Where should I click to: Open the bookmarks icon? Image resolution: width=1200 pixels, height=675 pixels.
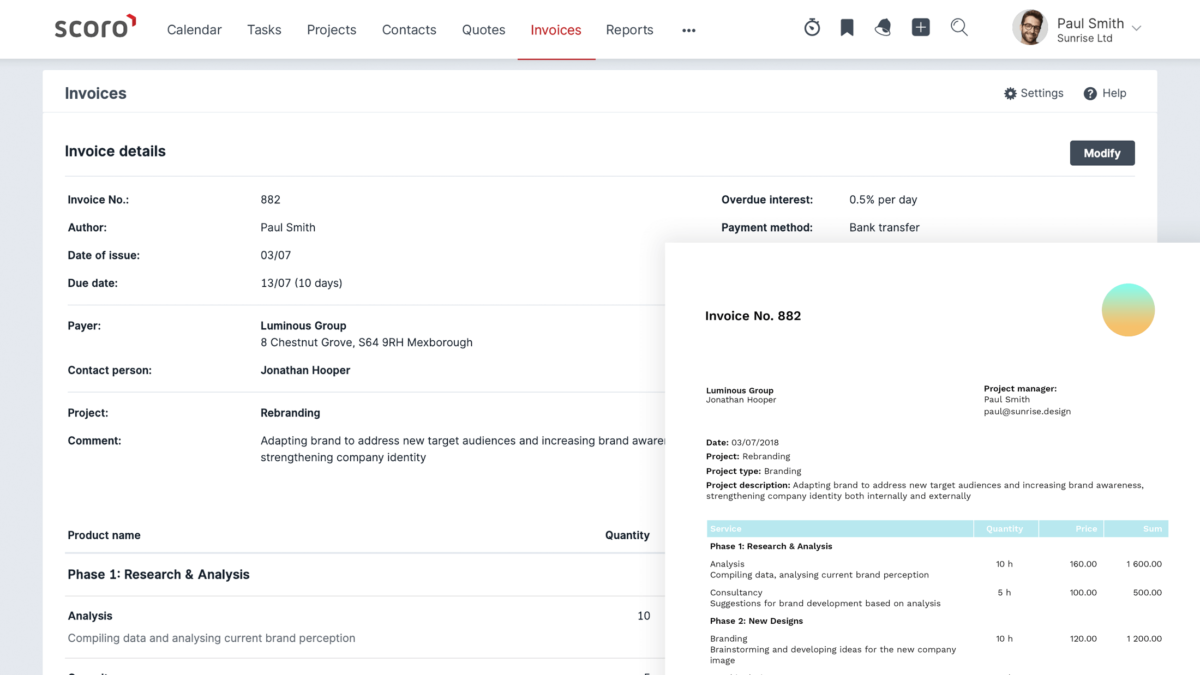pos(847,28)
